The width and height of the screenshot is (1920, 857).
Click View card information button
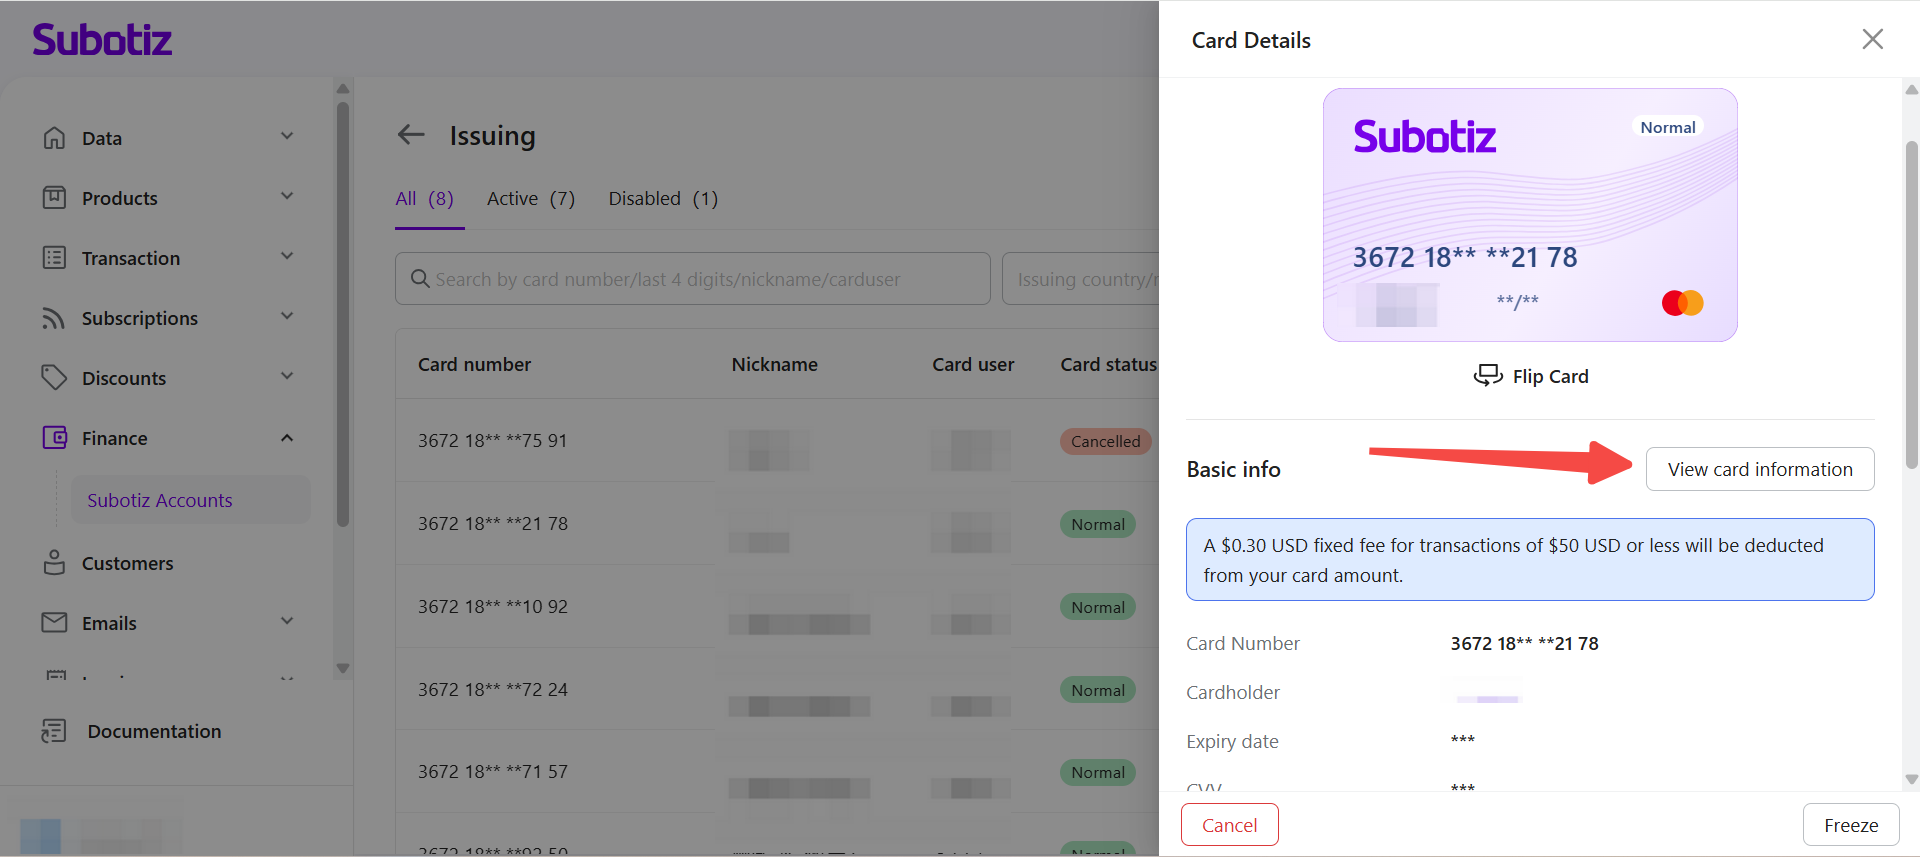1760,469
